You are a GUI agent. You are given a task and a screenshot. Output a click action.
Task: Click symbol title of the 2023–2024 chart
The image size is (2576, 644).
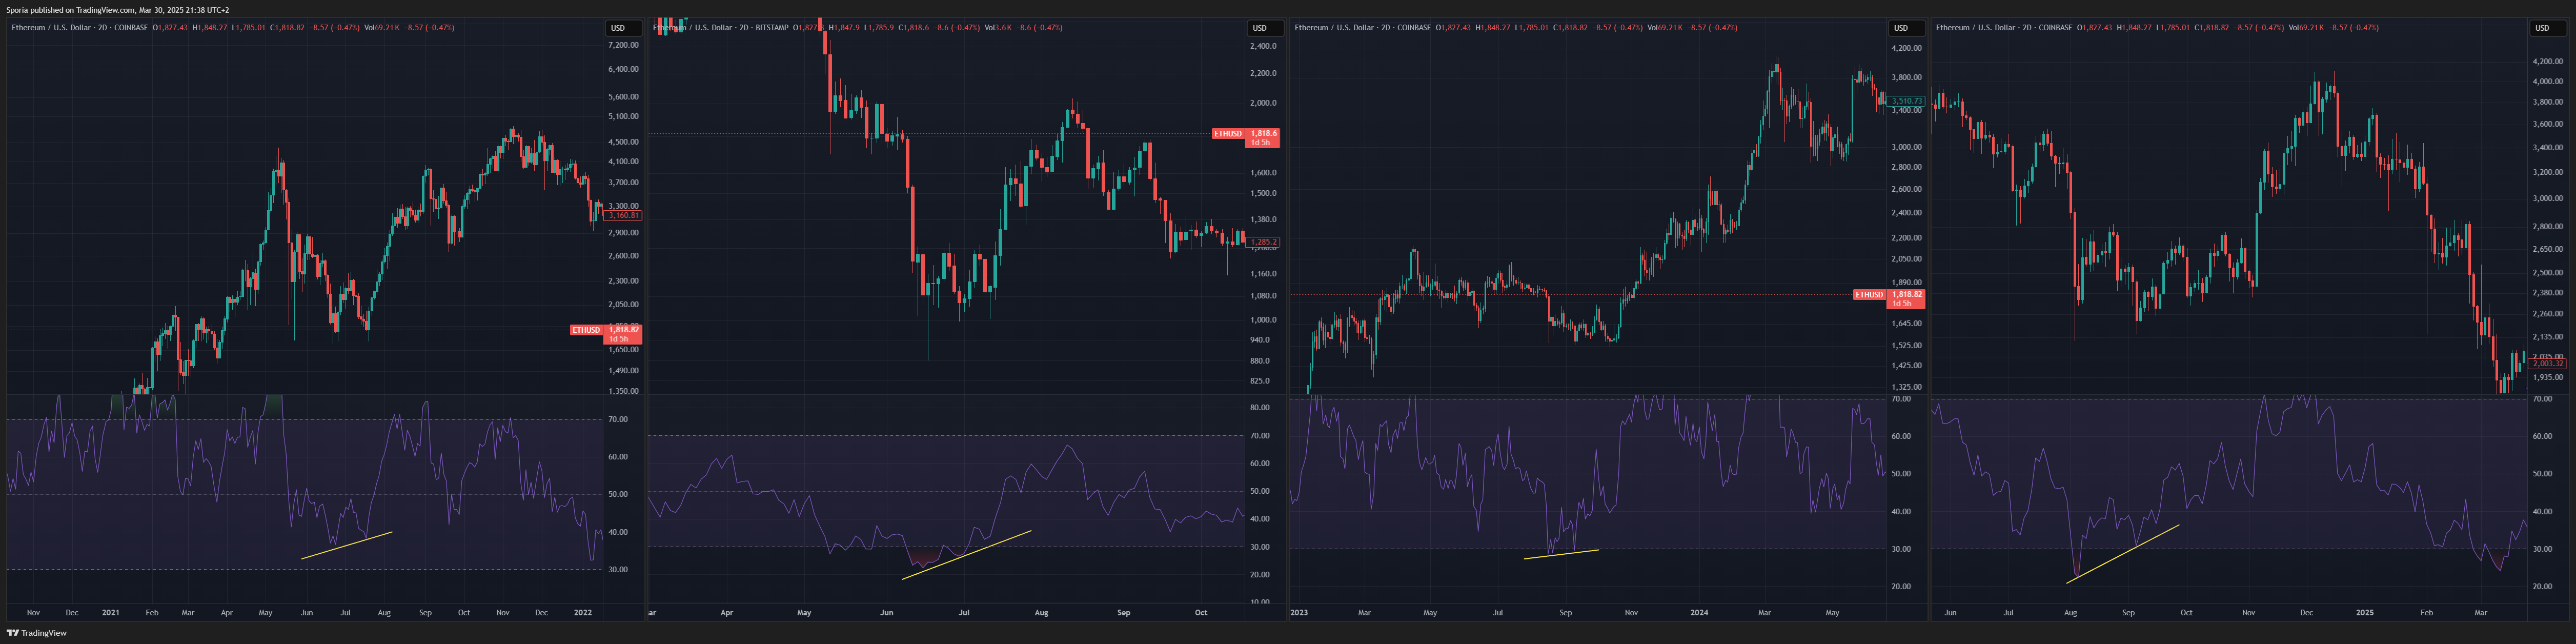(1363, 28)
